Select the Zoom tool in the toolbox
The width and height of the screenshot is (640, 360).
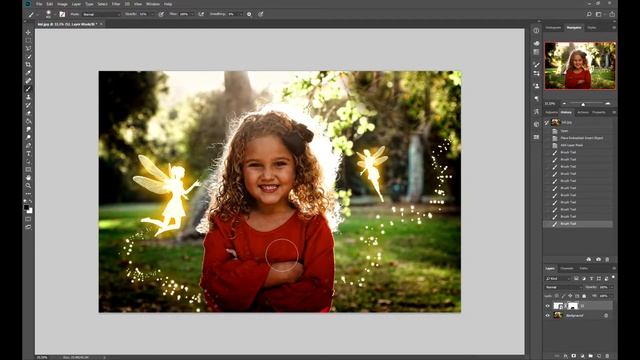pyautogui.click(x=28, y=186)
